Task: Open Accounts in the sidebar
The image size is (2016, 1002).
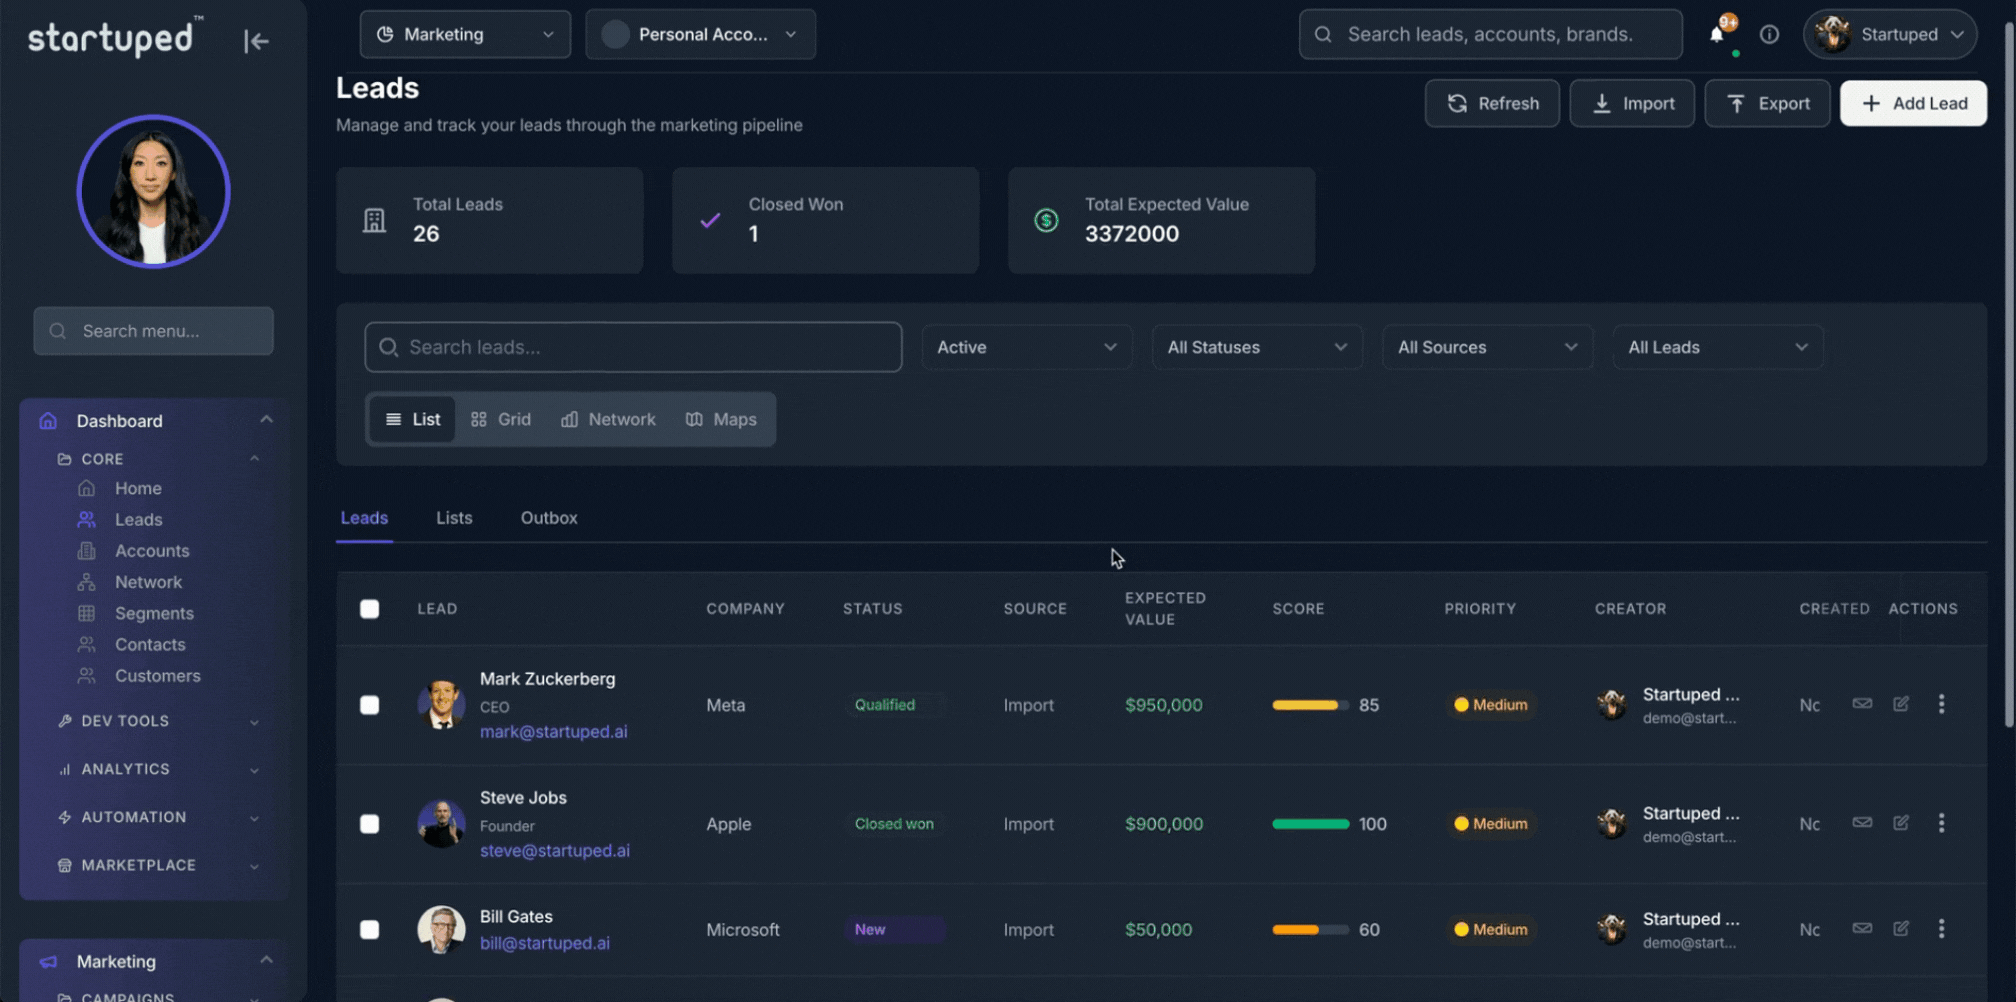Action: point(152,551)
